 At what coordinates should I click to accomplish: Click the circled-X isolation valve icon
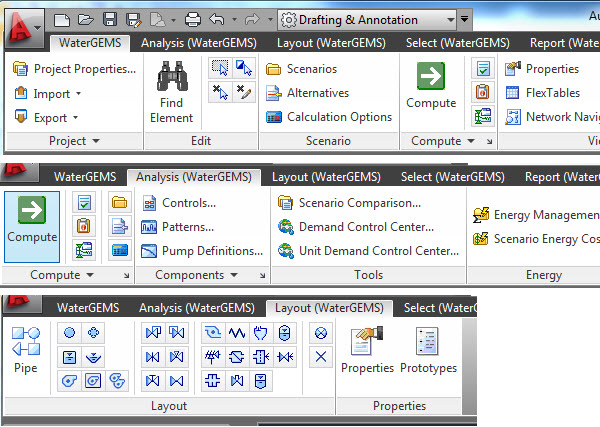pos(321,333)
